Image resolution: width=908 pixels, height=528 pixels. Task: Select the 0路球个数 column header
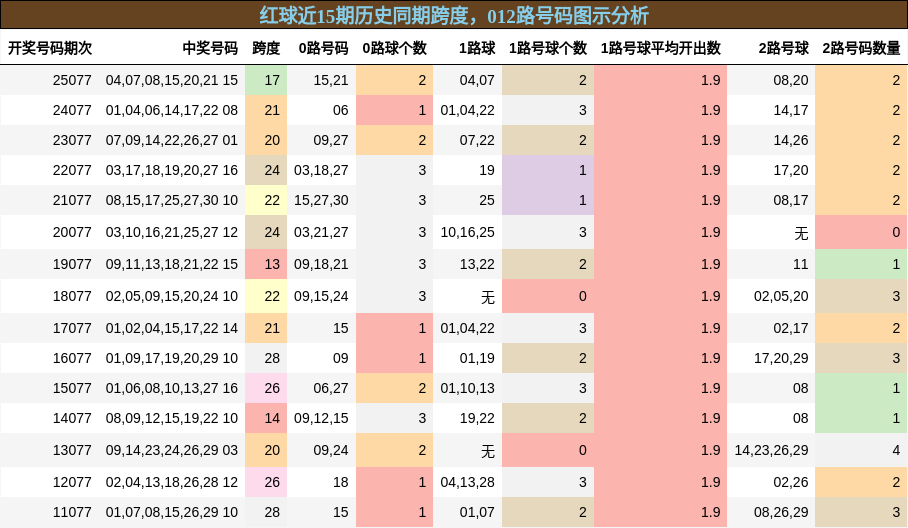[x=394, y=48]
